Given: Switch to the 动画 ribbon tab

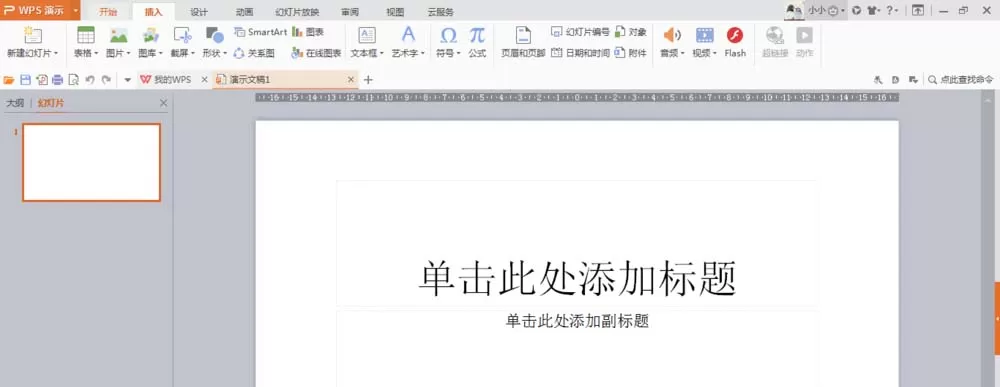Looking at the screenshot, I should pyautogui.click(x=244, y=12).
